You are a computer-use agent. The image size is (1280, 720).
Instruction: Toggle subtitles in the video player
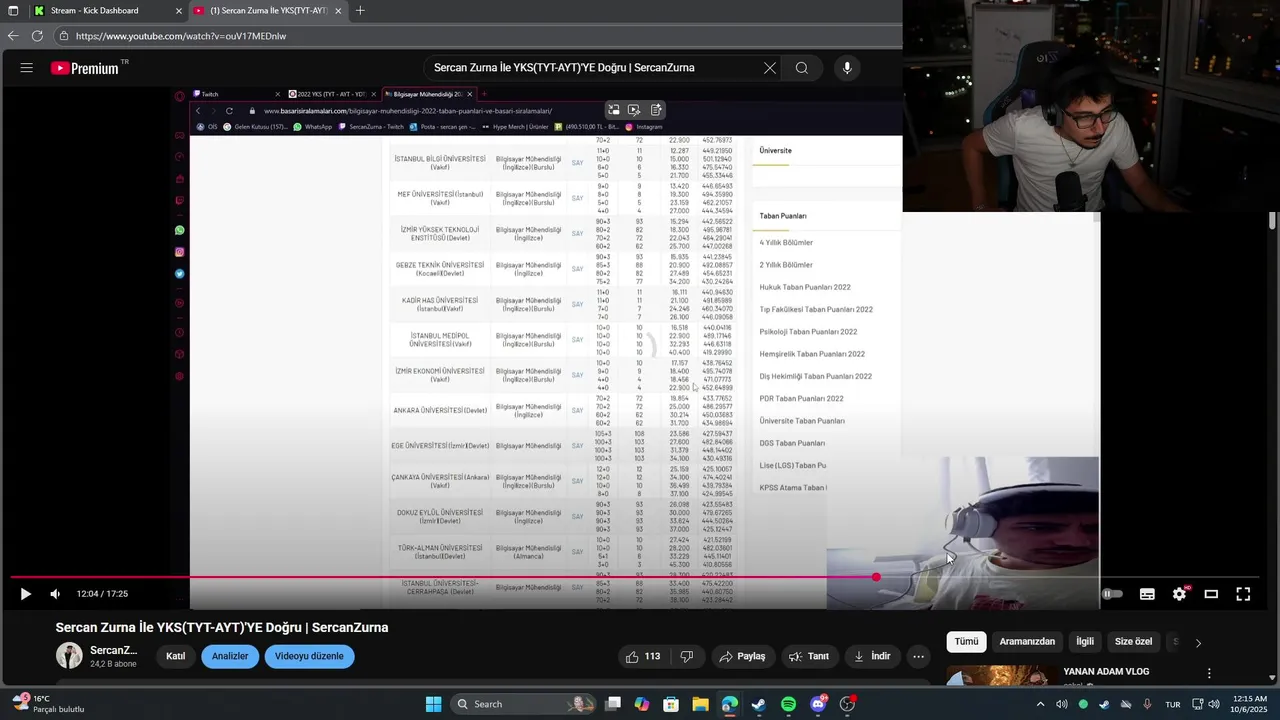(x=1147, y=594)
